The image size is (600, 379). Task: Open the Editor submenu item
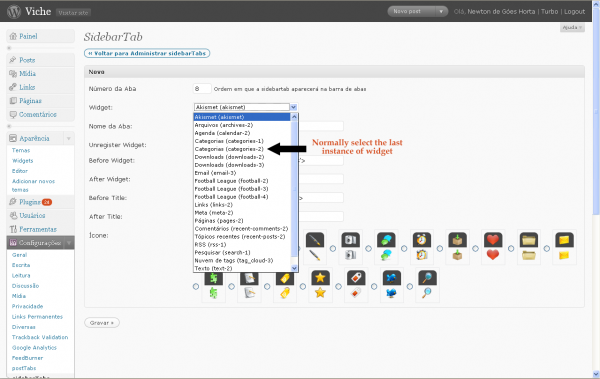point(20,171)
